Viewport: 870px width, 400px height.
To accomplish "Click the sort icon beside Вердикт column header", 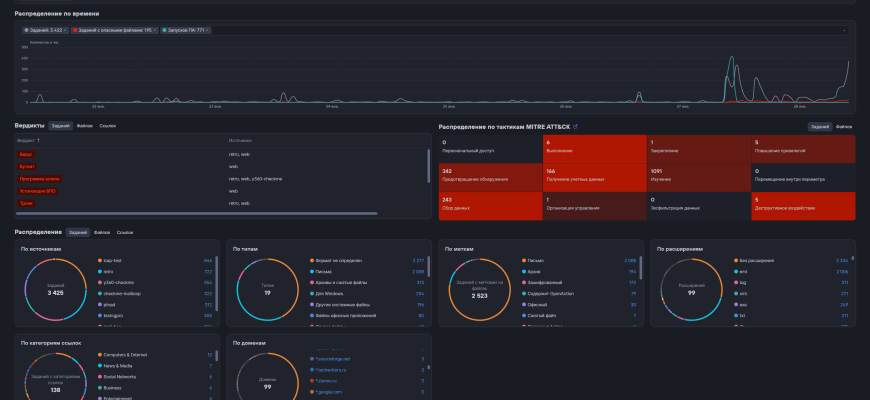I will [x=39, y=140].
